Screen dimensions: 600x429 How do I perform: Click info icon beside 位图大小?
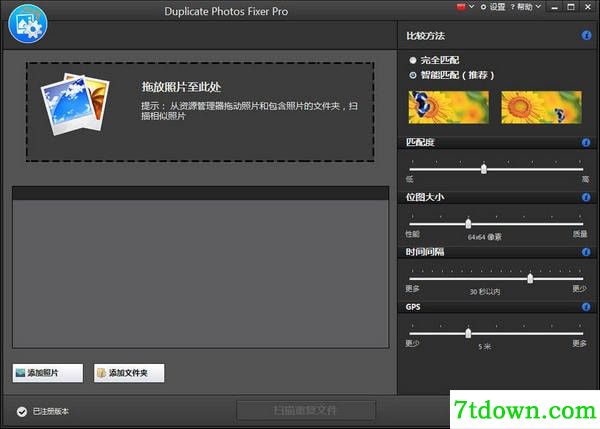click(586, 197)
